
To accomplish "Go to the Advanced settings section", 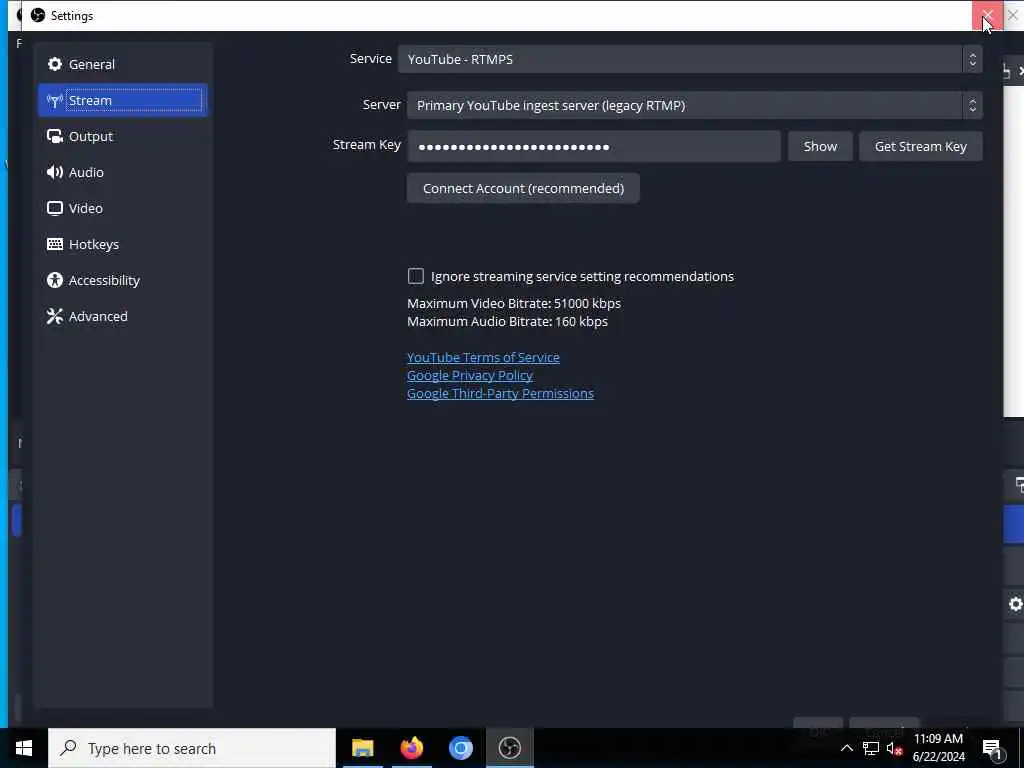I will coord(123,316).
